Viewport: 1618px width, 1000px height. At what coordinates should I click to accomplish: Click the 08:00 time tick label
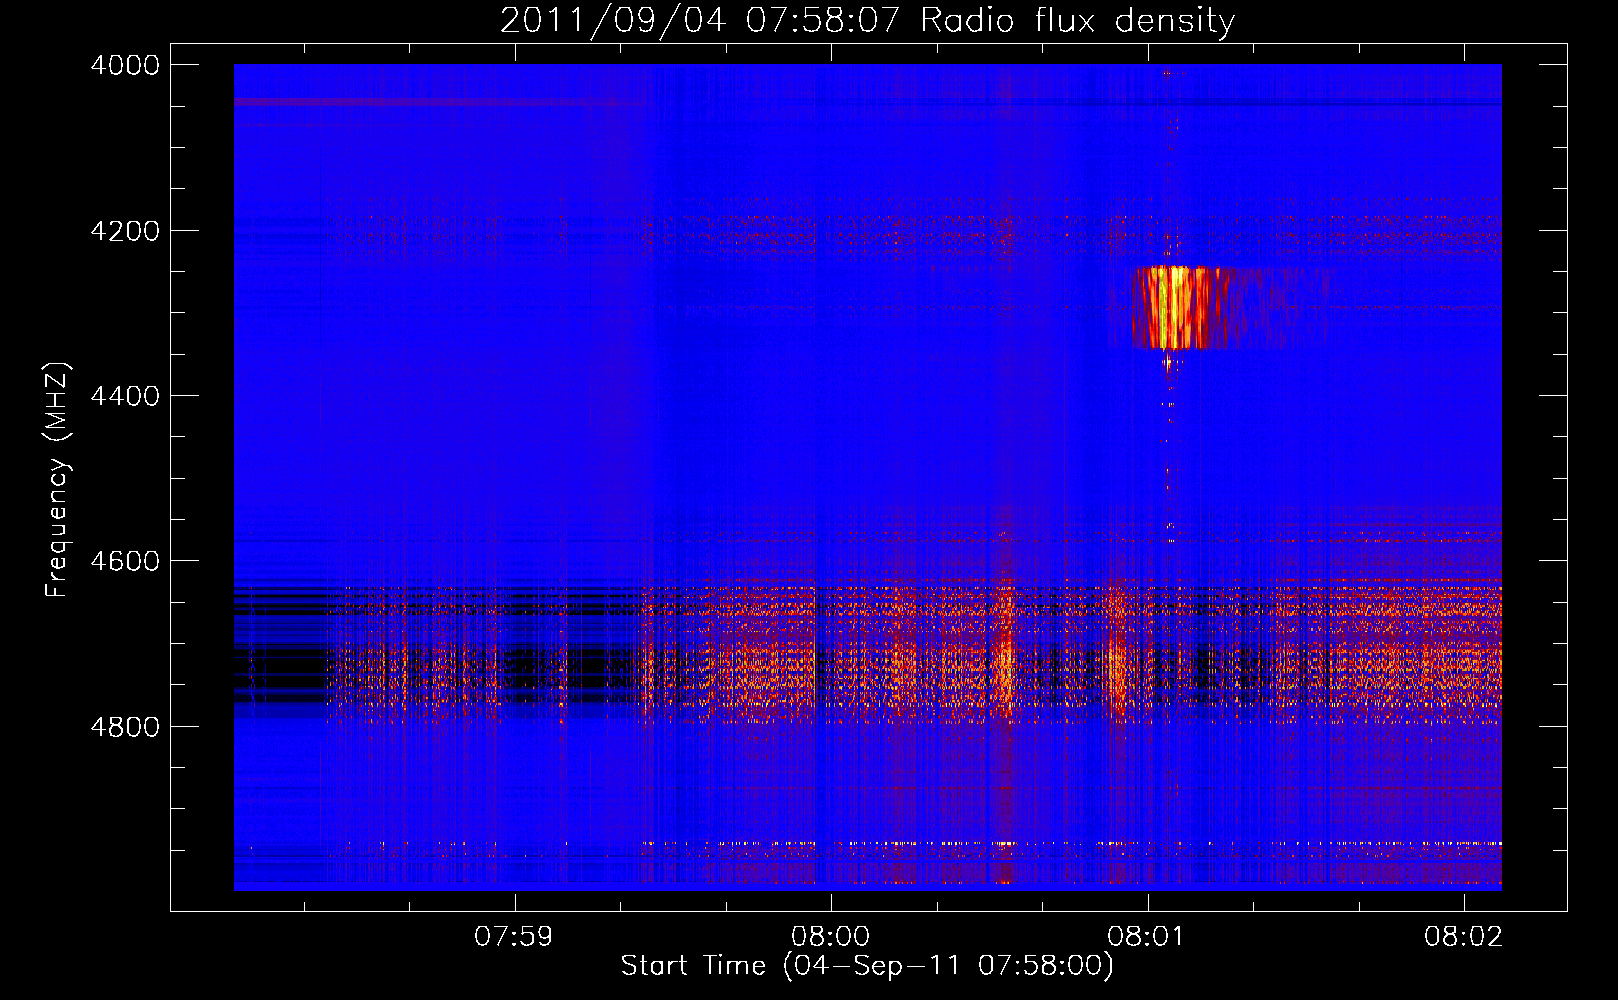coord(830,937)
